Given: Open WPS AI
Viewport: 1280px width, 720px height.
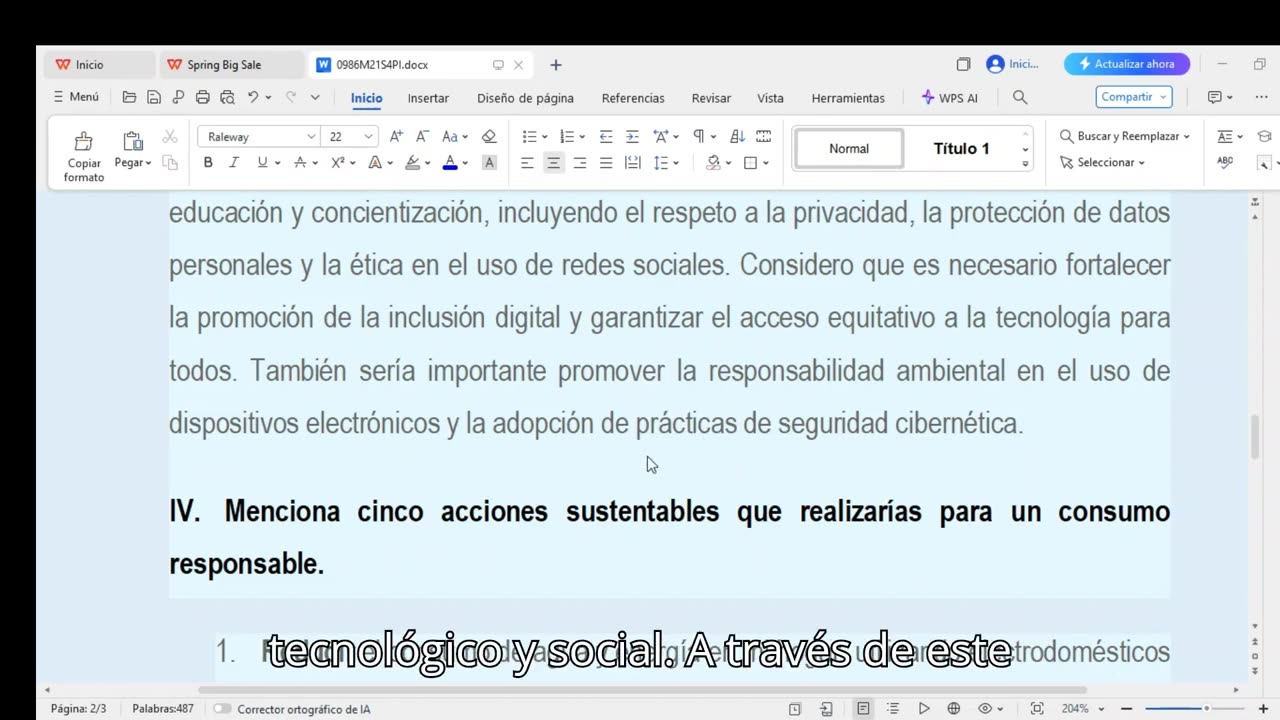Looking at the screenshot, I should point(948,98).
